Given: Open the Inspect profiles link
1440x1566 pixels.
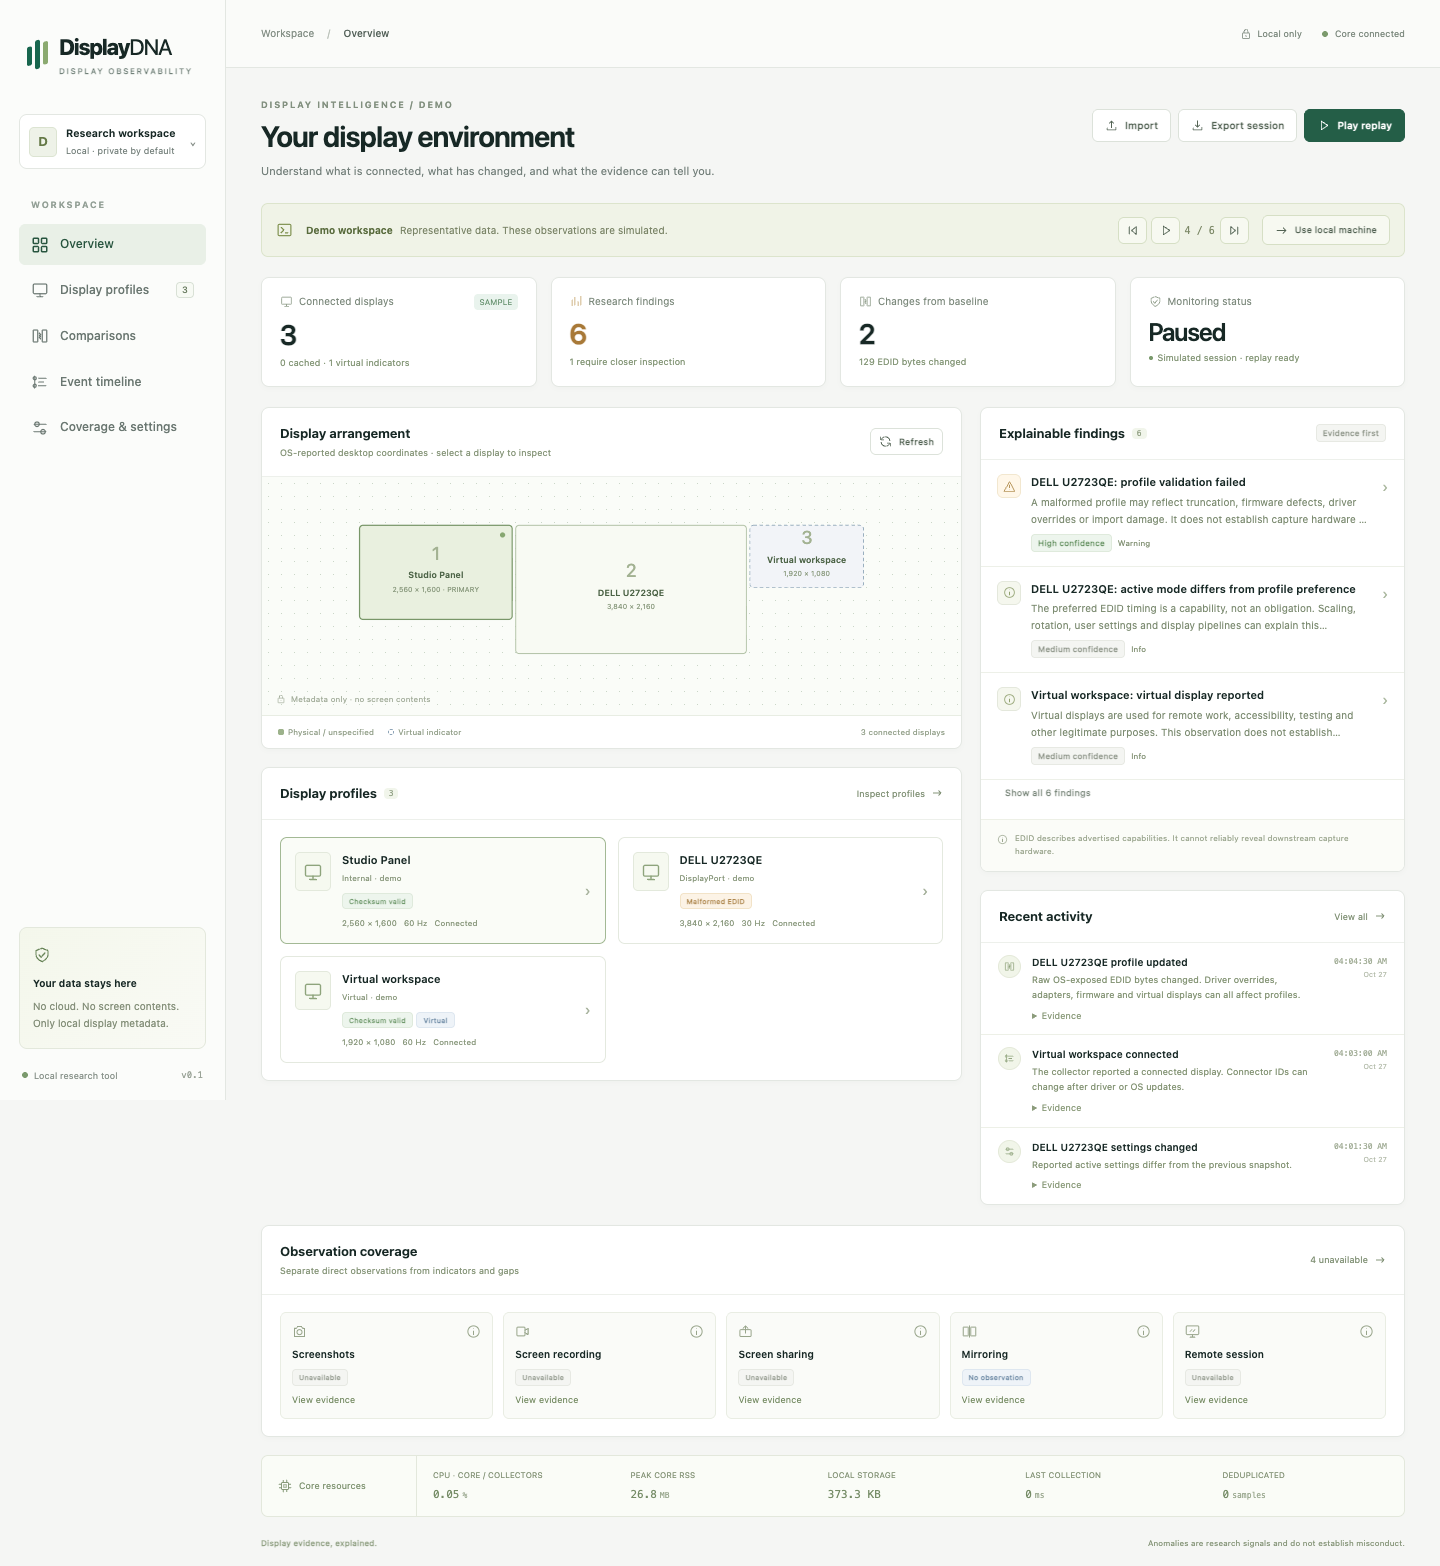Looking at the screenshot, I should 899,794.
